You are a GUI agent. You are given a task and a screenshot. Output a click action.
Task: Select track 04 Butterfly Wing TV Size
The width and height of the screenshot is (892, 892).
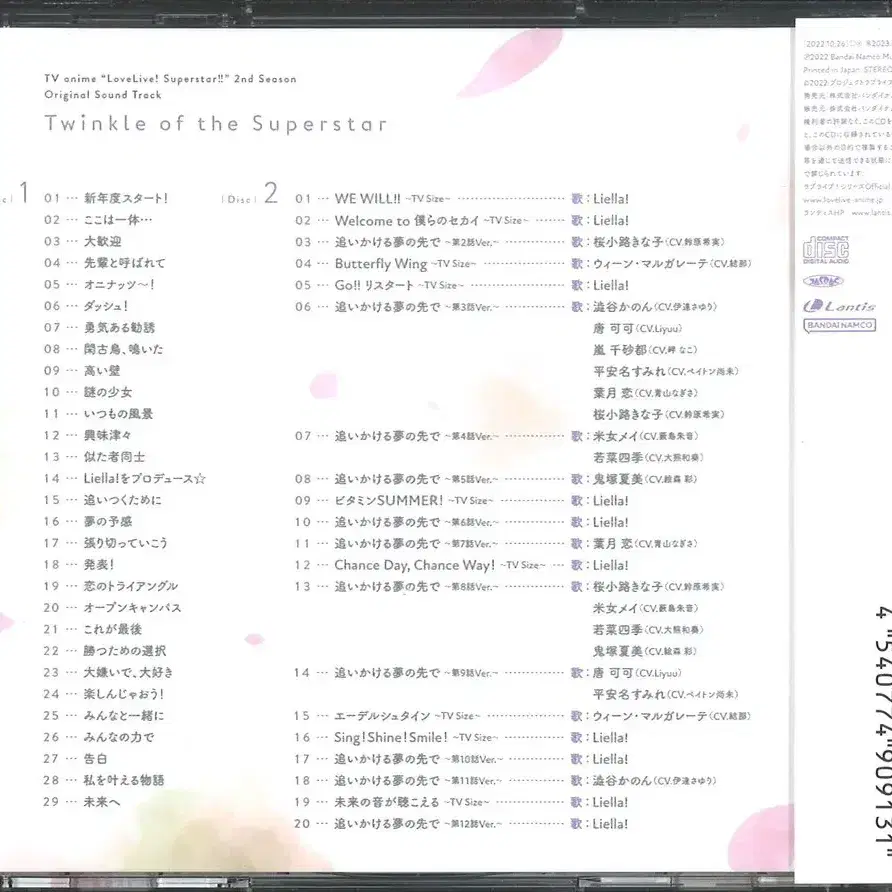tap(523, 263)
